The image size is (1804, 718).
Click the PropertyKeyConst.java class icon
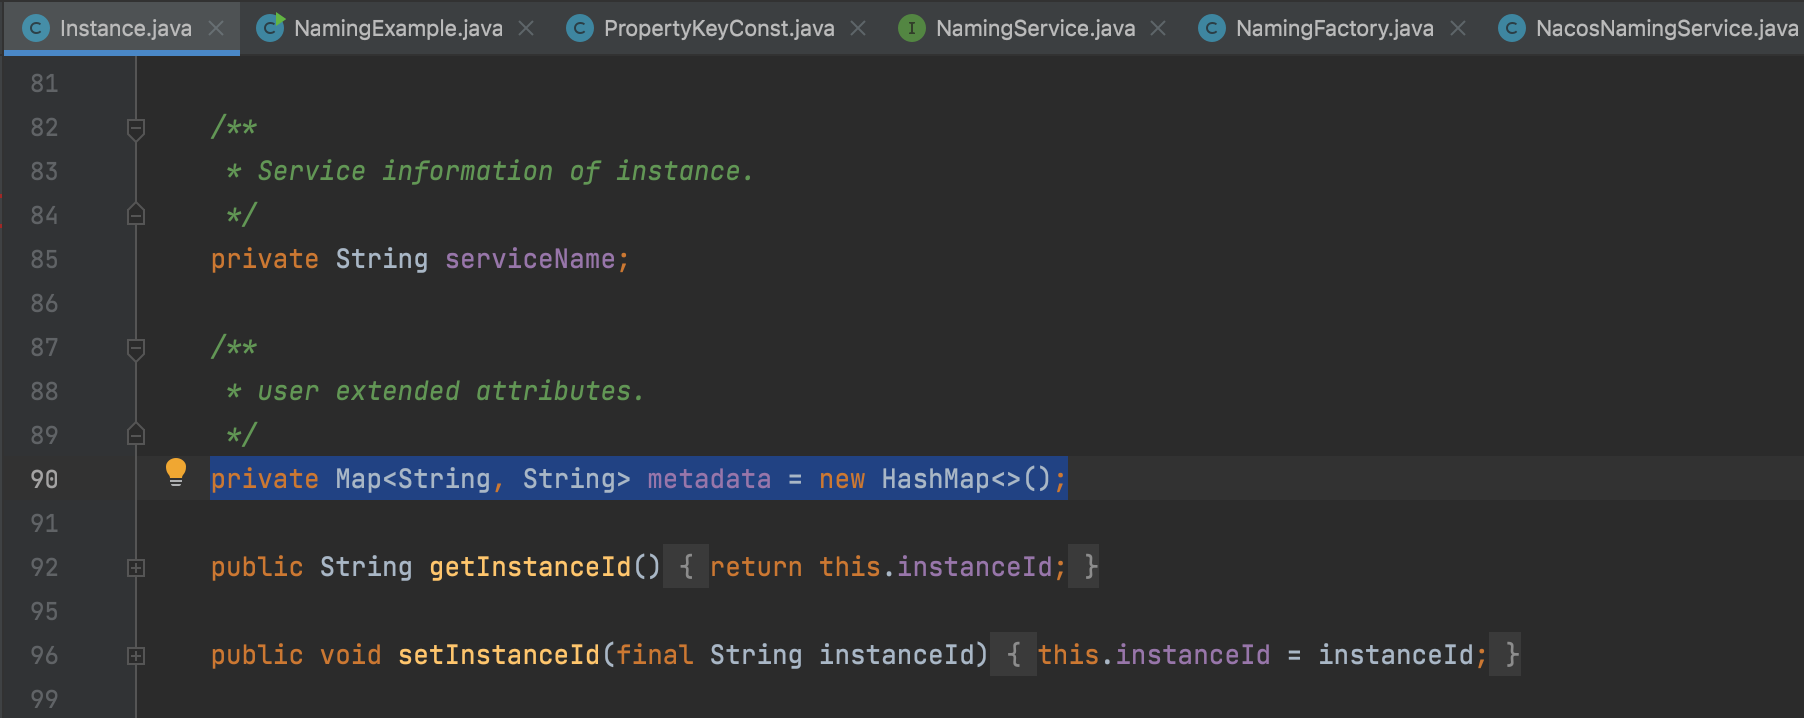(x=579, y=28)
